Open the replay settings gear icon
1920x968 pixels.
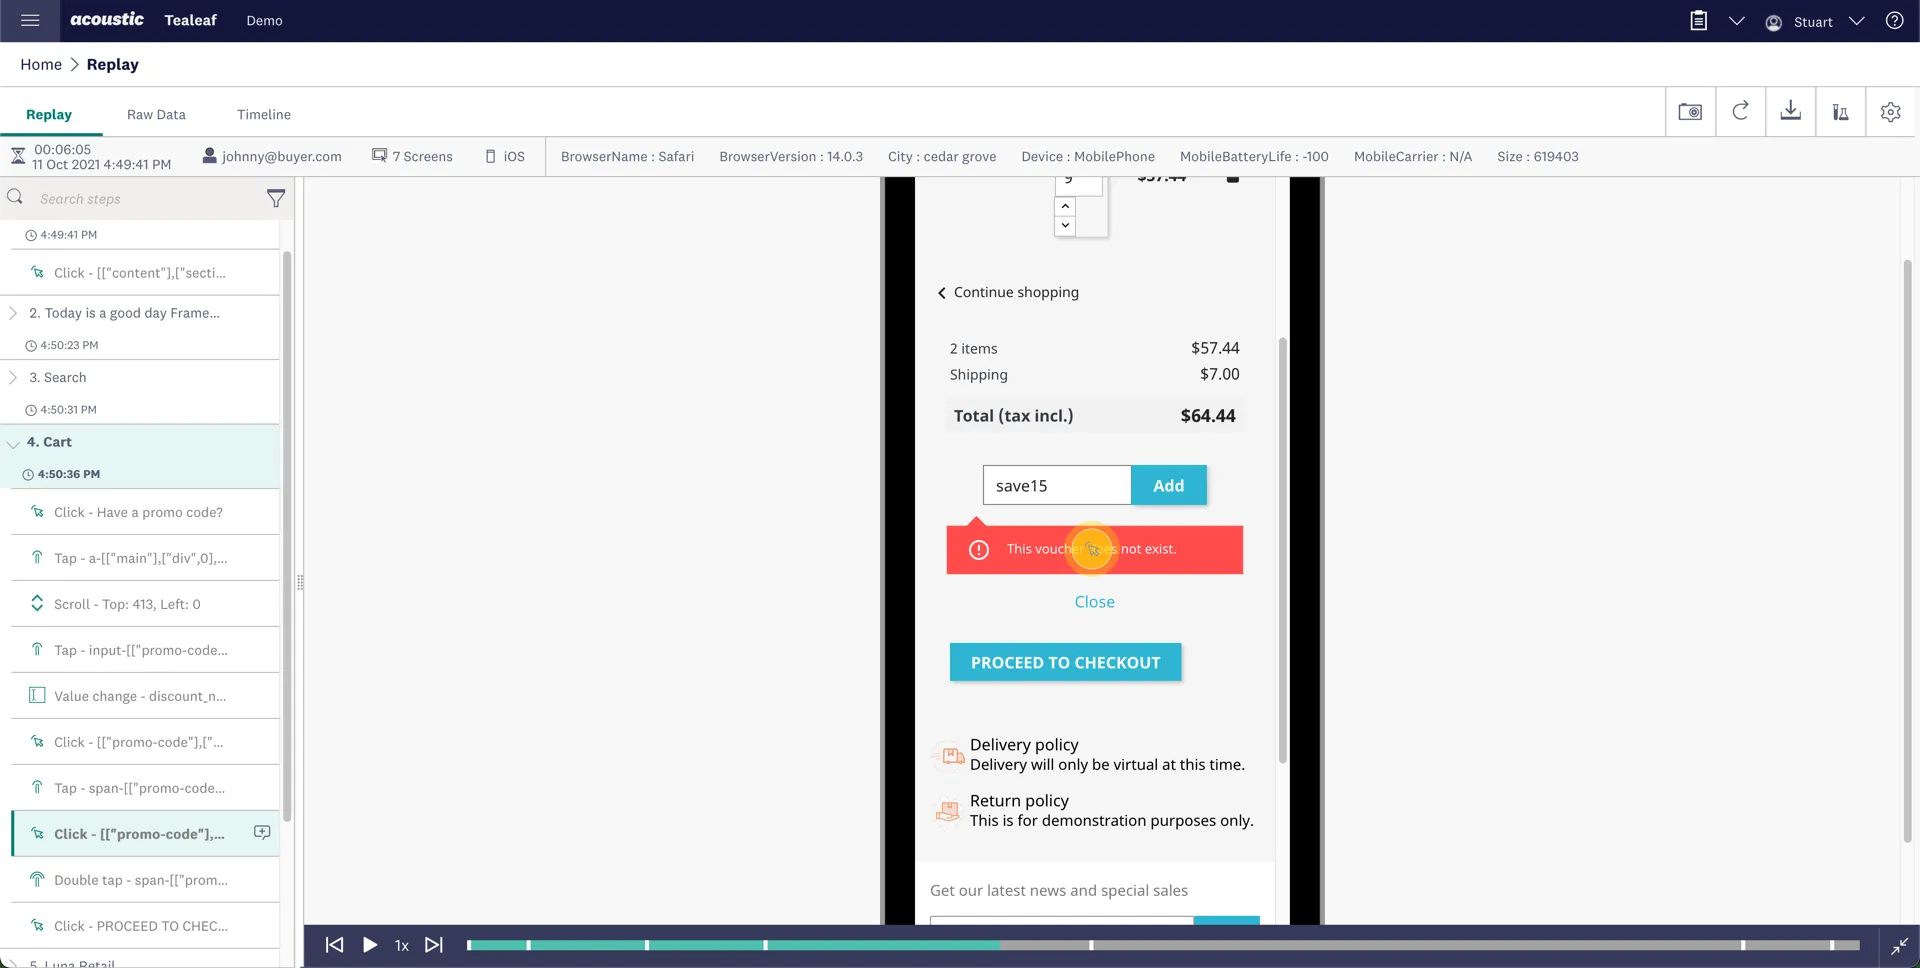point(1890,112)
